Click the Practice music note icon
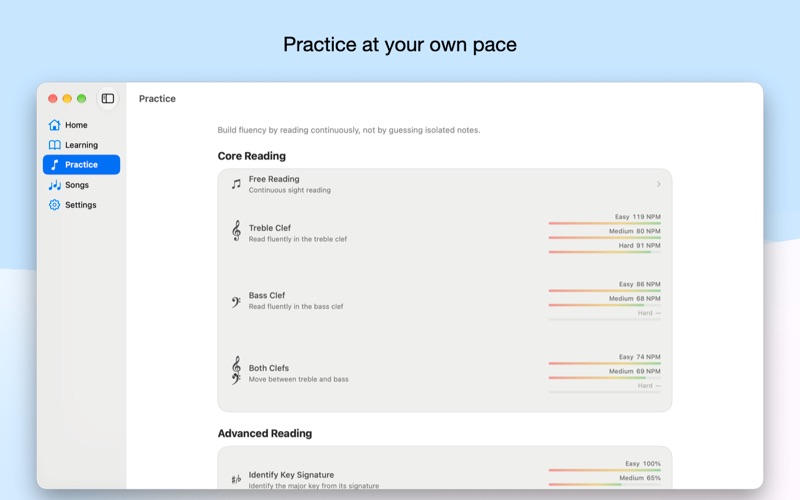Image resolution: width=800 pixels, height=500 pixels. point(54,165)
